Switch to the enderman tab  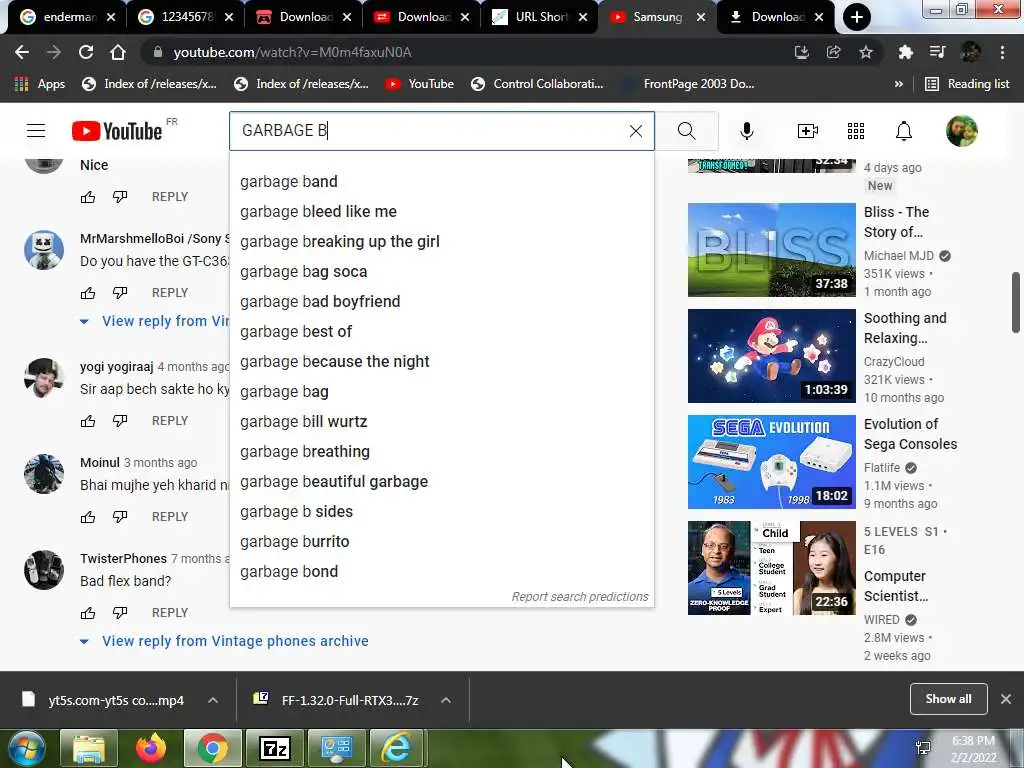coord(67,17)
